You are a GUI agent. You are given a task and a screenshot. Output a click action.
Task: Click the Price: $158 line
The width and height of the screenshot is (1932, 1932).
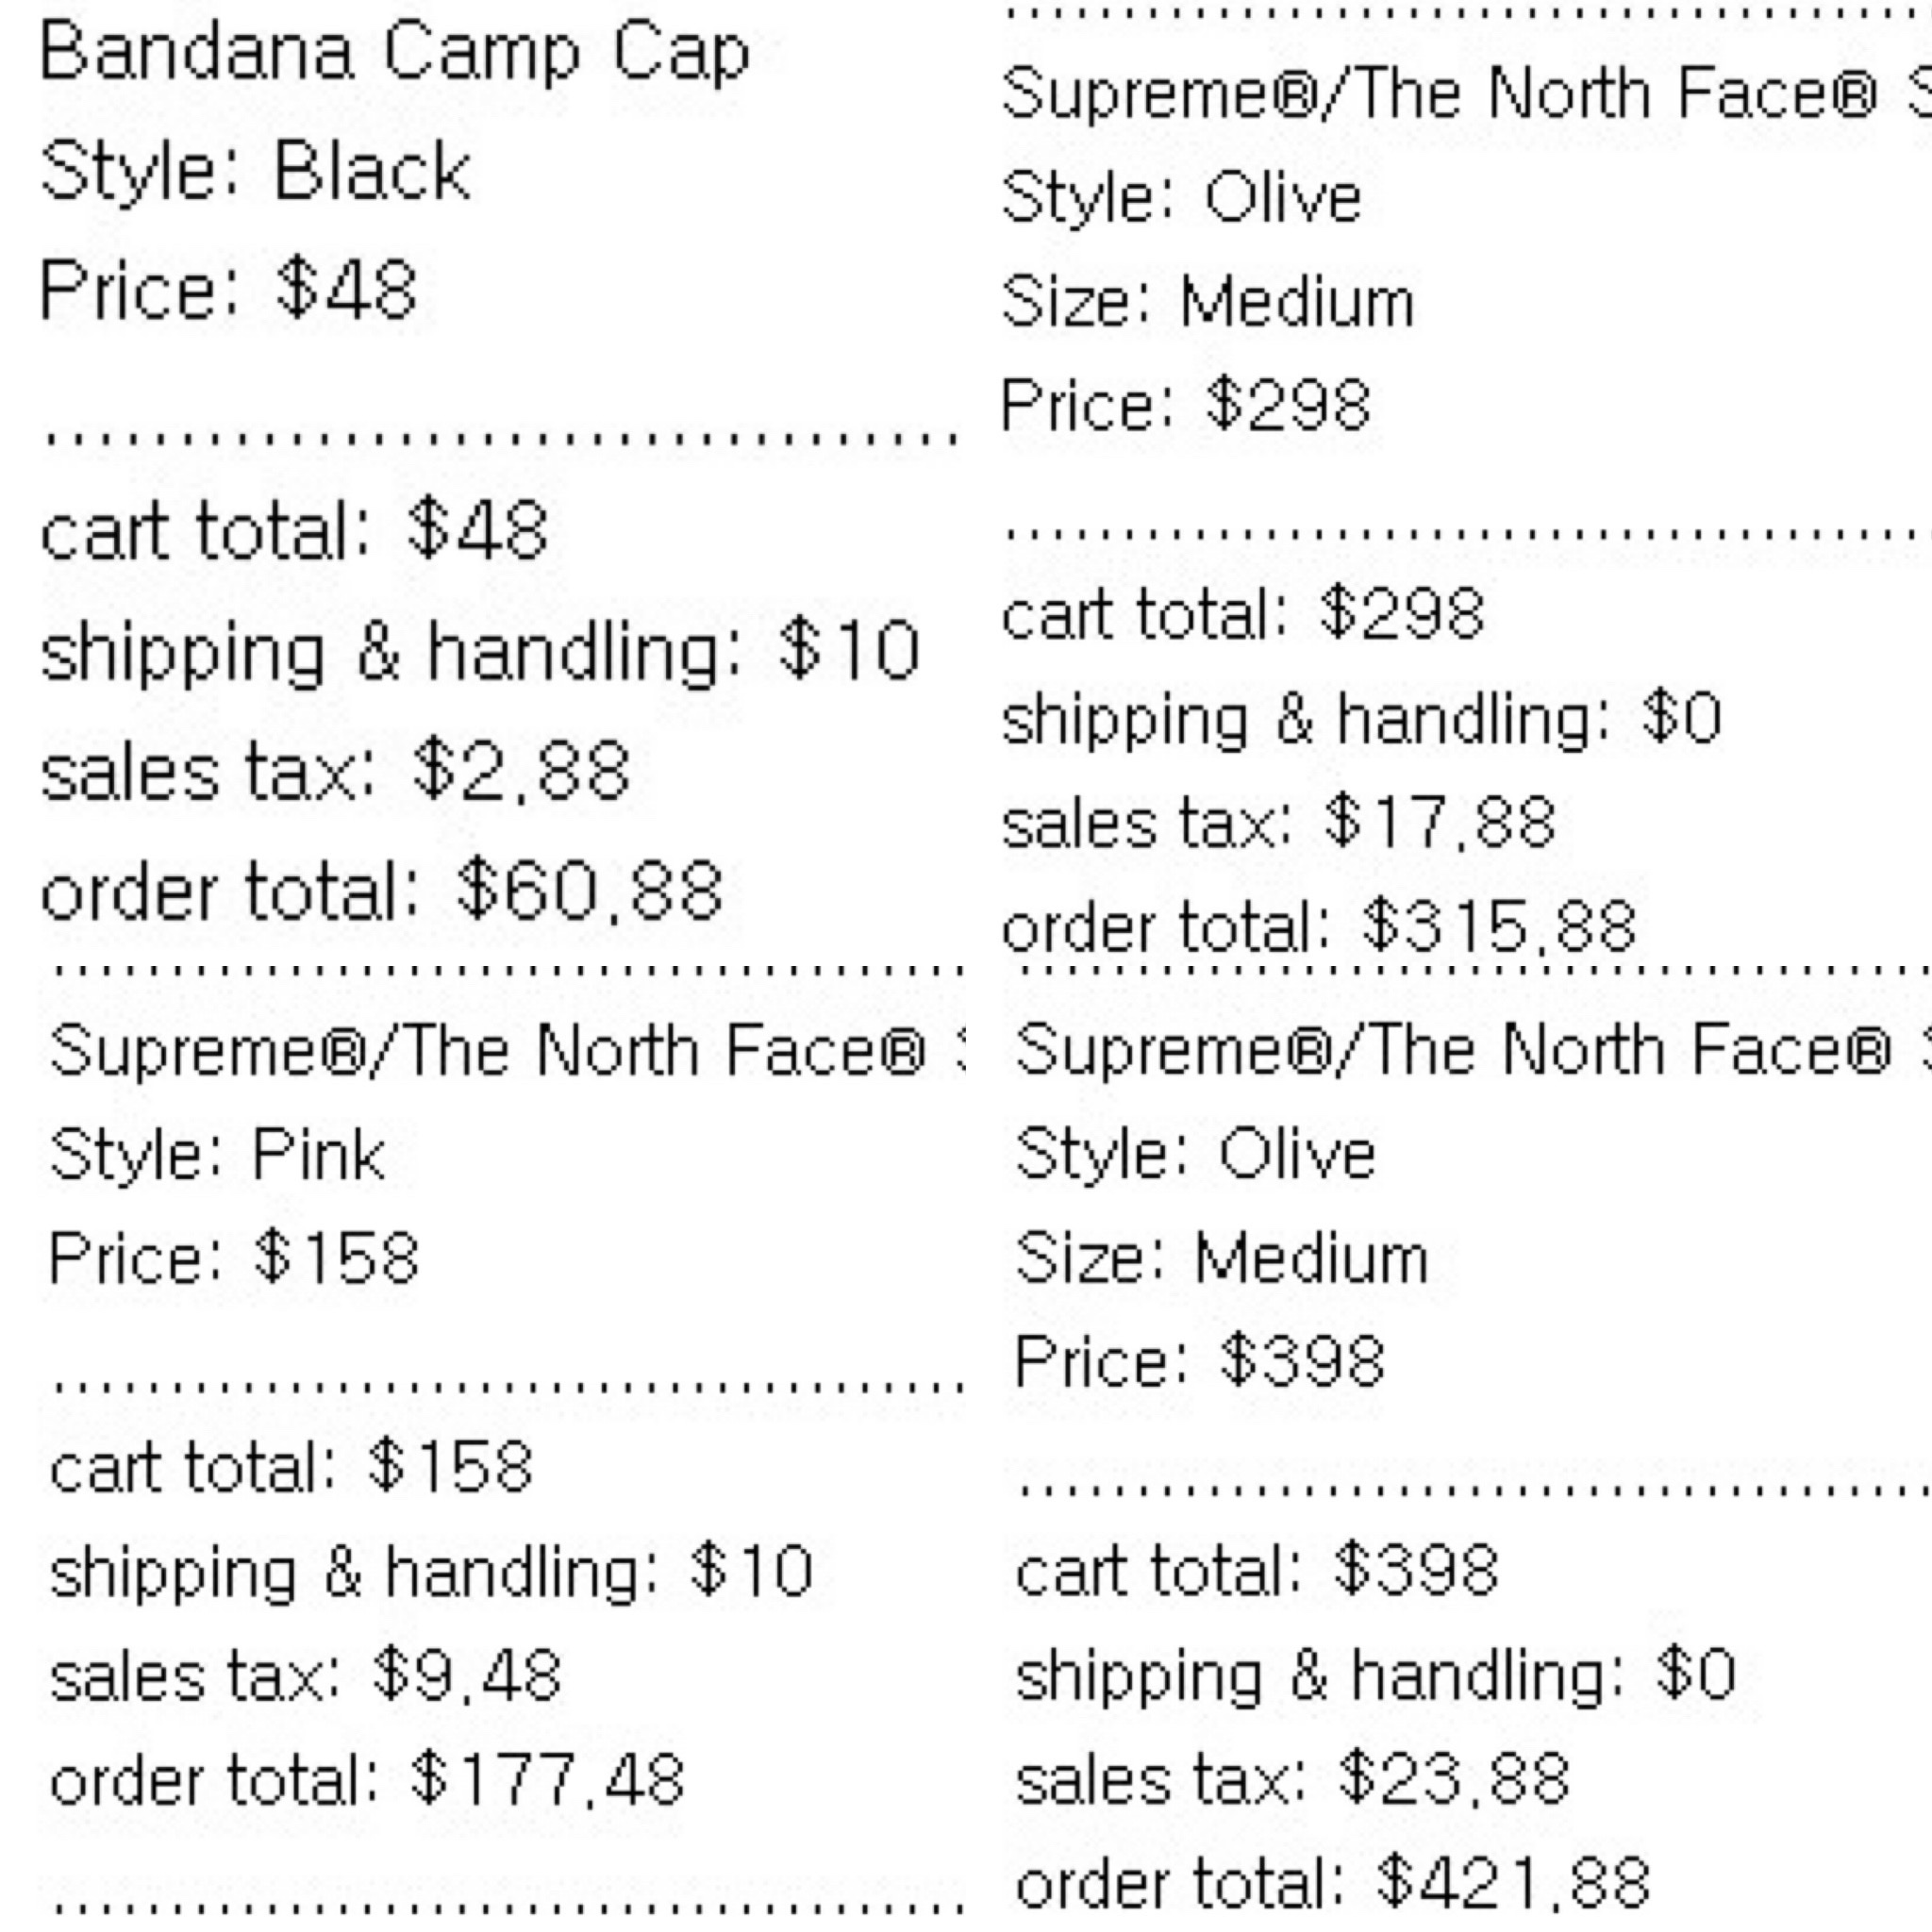pyautogui.click(x=234, y=1259)
